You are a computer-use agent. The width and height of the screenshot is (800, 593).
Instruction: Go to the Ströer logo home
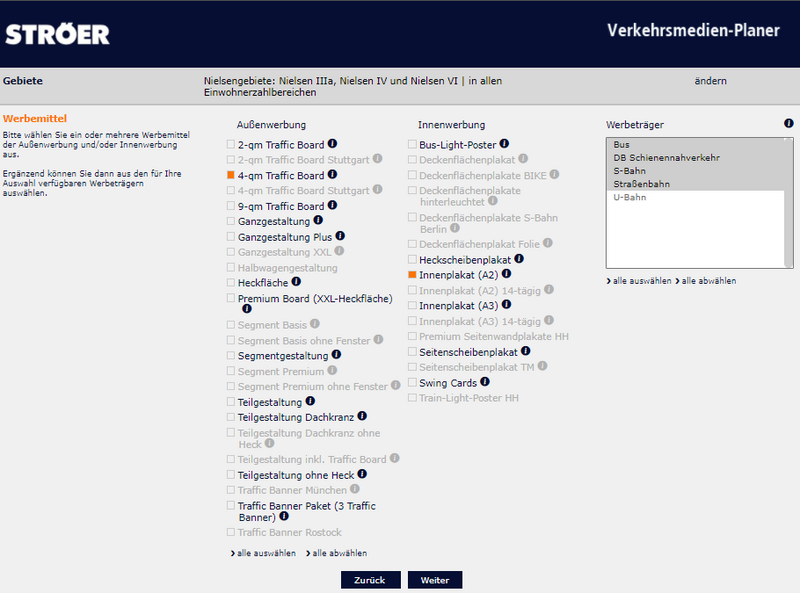(x=58, y=35)
